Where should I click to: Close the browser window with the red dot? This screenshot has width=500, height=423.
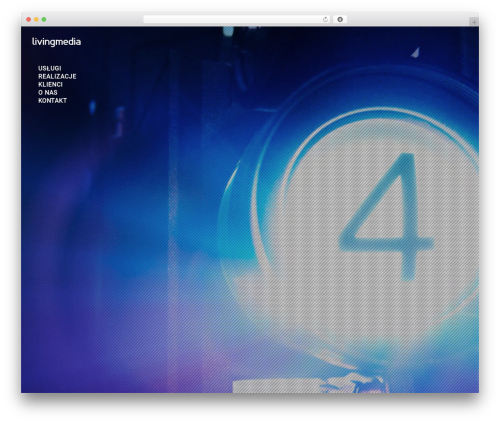(x=29, y=20)
